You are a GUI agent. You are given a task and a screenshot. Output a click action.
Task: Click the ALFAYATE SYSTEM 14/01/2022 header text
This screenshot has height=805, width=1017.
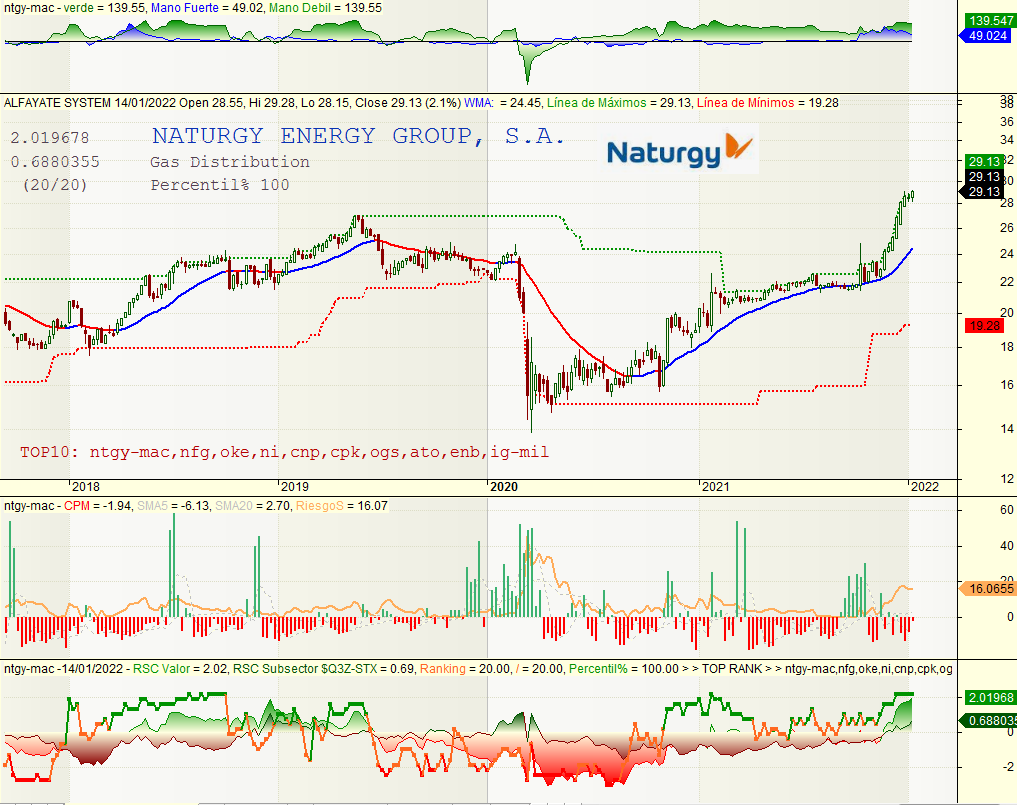(90, 102)
